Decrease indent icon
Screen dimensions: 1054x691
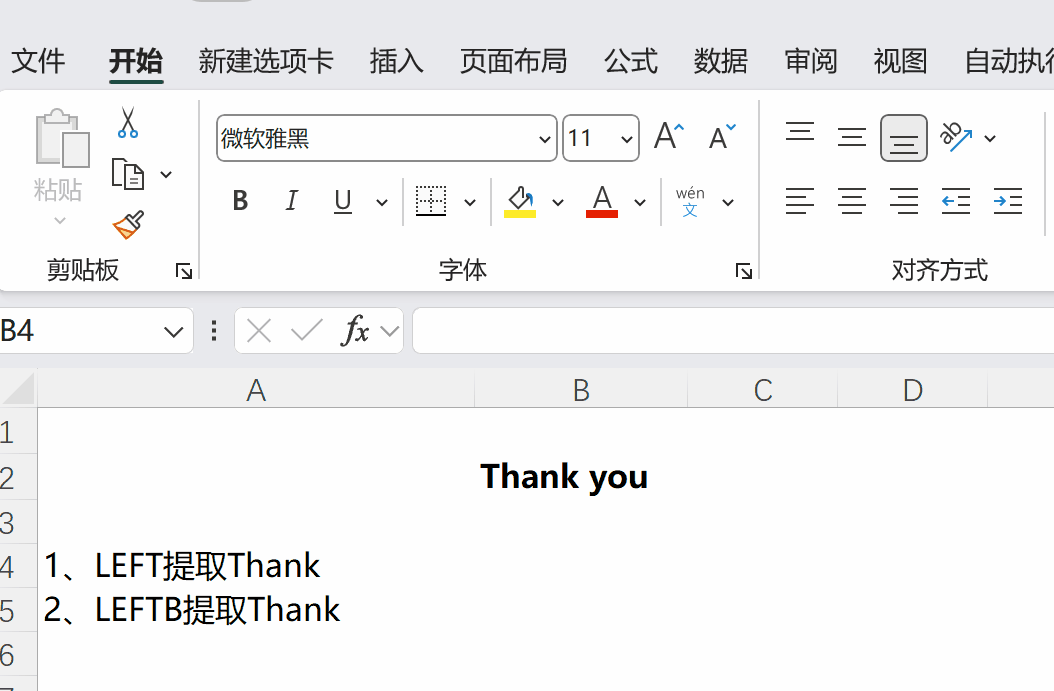(956, 201)
